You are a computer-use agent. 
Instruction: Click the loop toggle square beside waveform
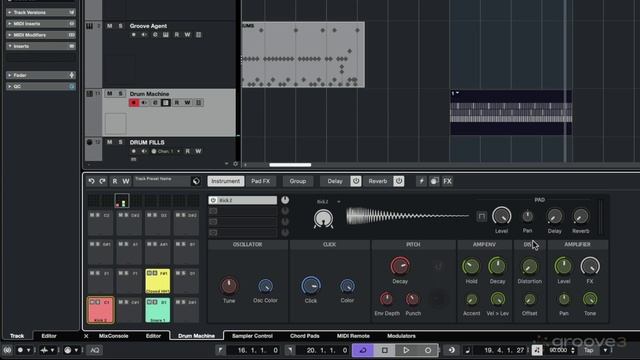pyautogui.click(x=482, y=216)
